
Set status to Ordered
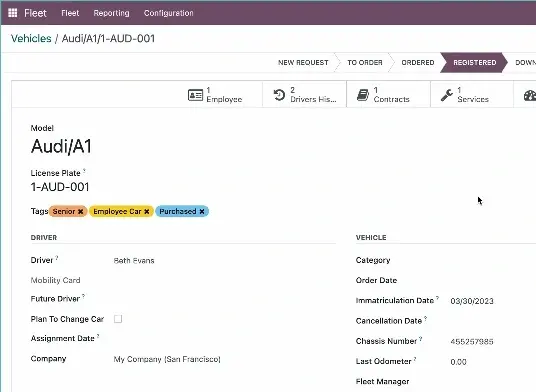(x=418, y=63)
